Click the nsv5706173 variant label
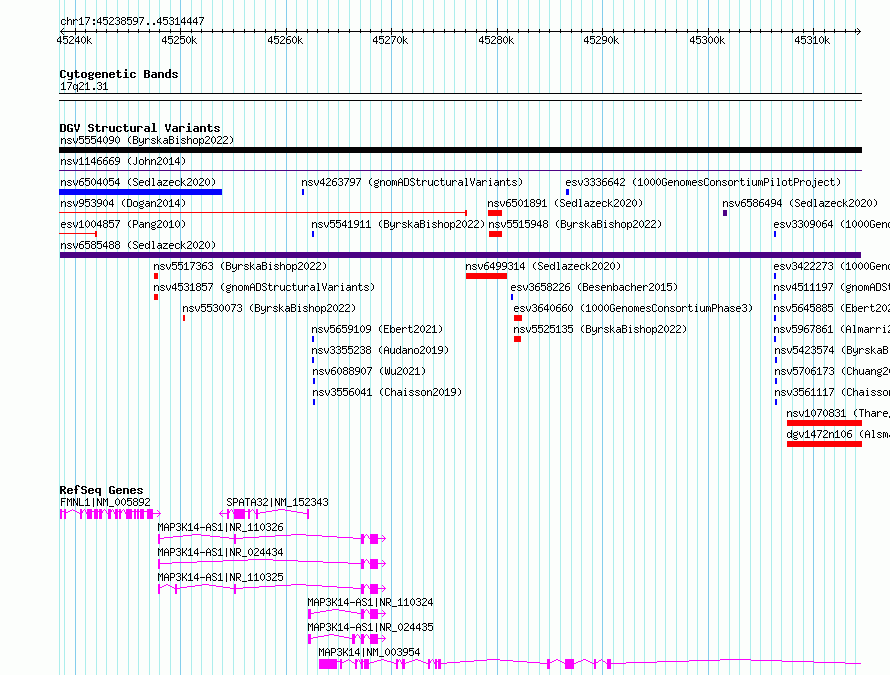Viewport: 890px width, 675px height. (x=832, y=371)
